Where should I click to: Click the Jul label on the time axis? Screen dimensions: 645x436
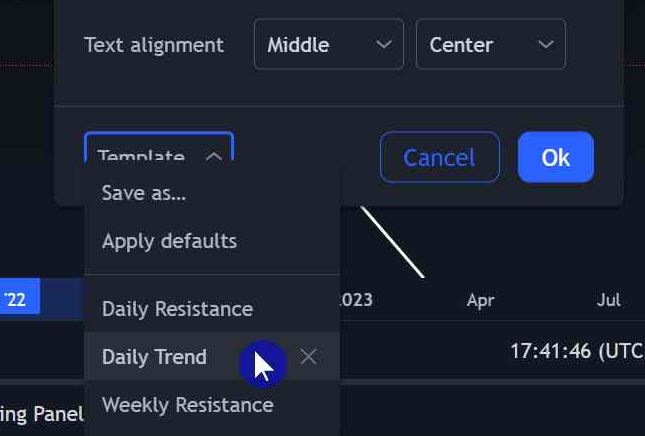tap(608, 299)
